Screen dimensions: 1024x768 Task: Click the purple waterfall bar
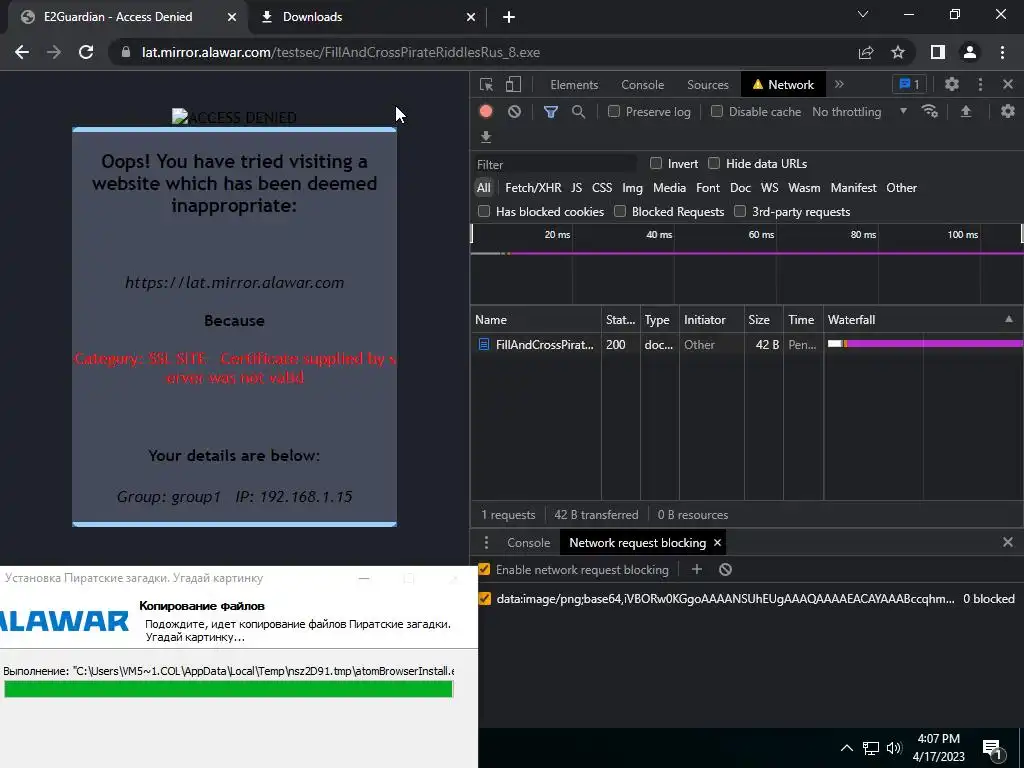click(x=934, y=344)
